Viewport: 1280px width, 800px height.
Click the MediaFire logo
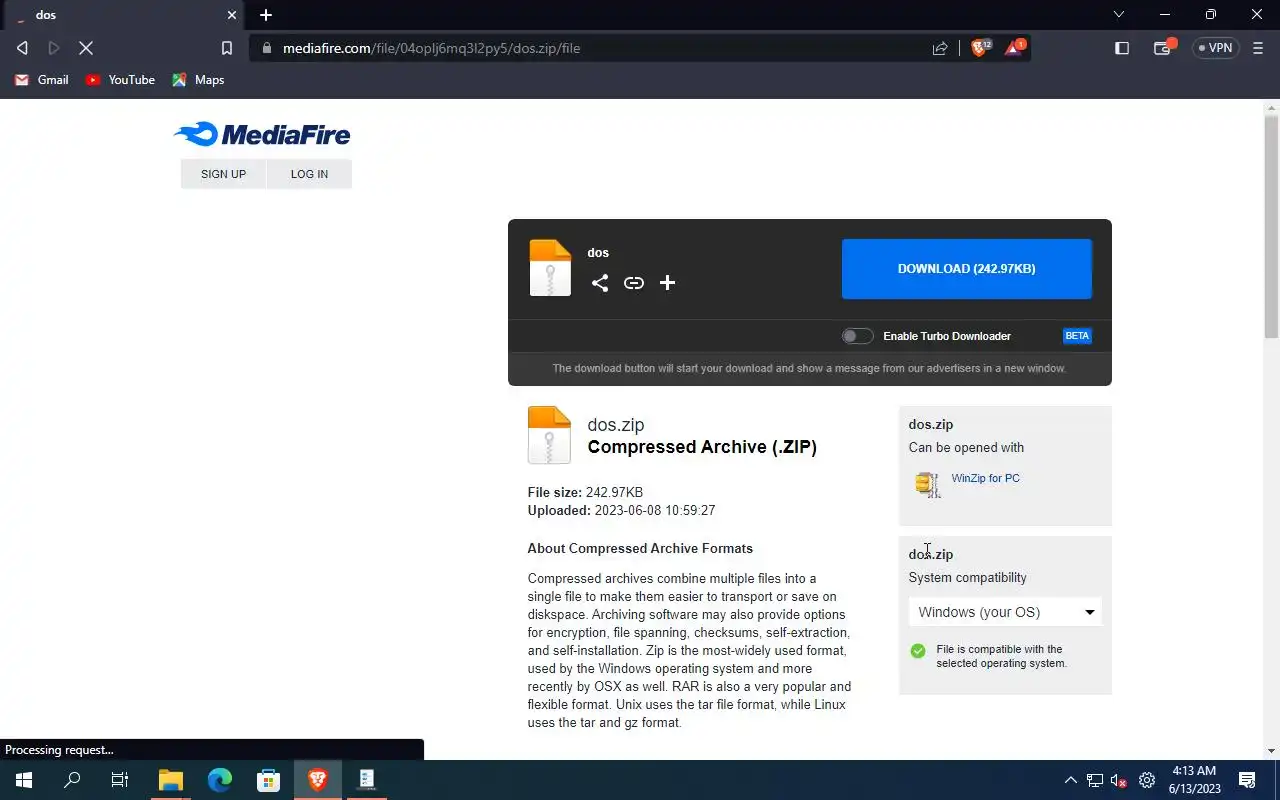tap(262, 134)
